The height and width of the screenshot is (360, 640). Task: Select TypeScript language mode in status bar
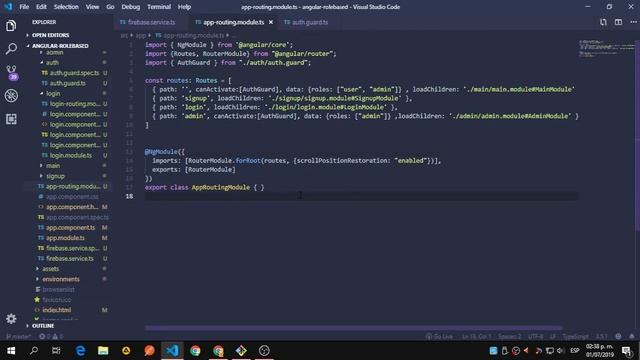pyautogui.click(x=575, y=336)
